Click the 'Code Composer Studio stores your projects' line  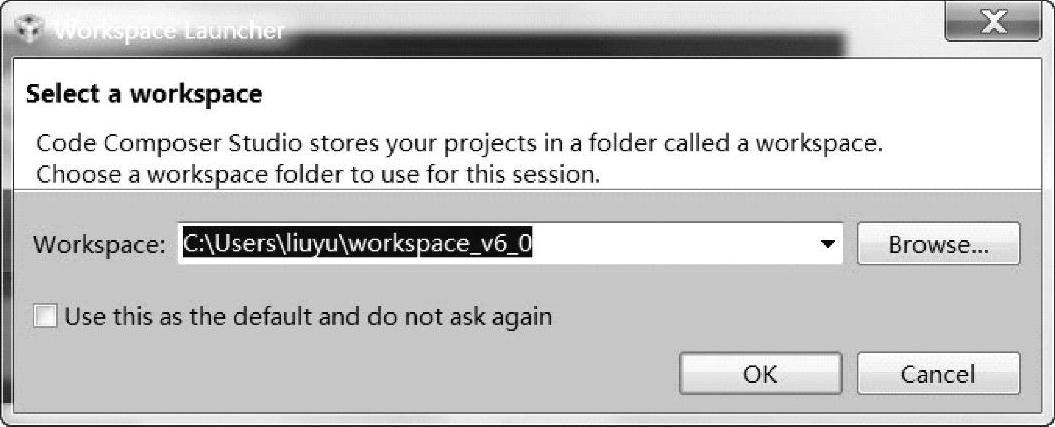tap(459, 143)
